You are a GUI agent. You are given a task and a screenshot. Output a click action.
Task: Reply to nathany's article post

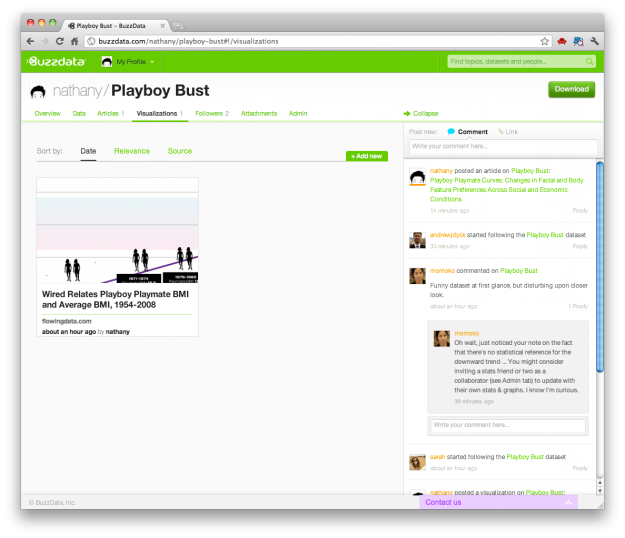pyautogui.click(x=580, y=210)
